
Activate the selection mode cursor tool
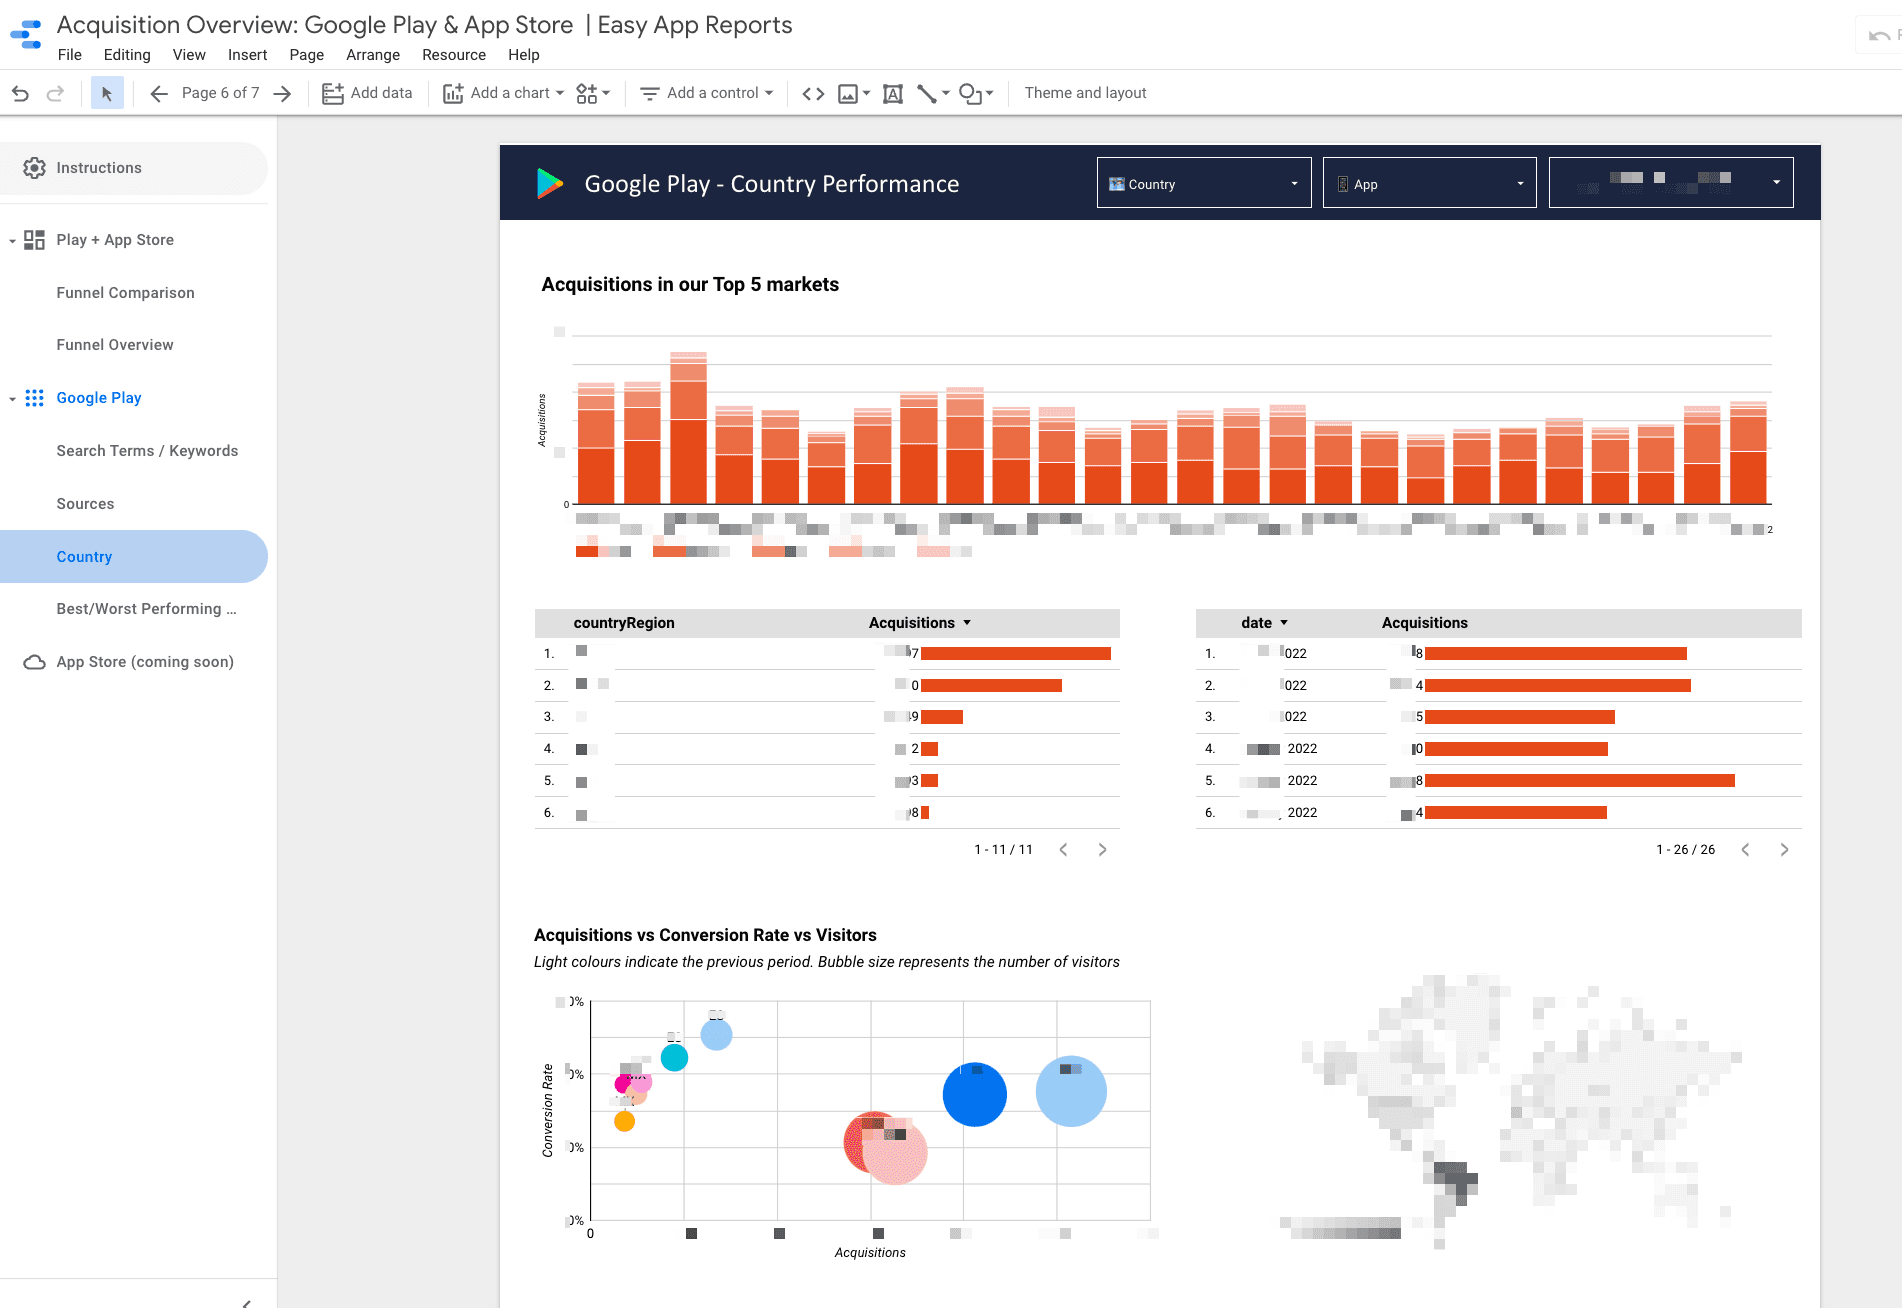tap(107, 93)
